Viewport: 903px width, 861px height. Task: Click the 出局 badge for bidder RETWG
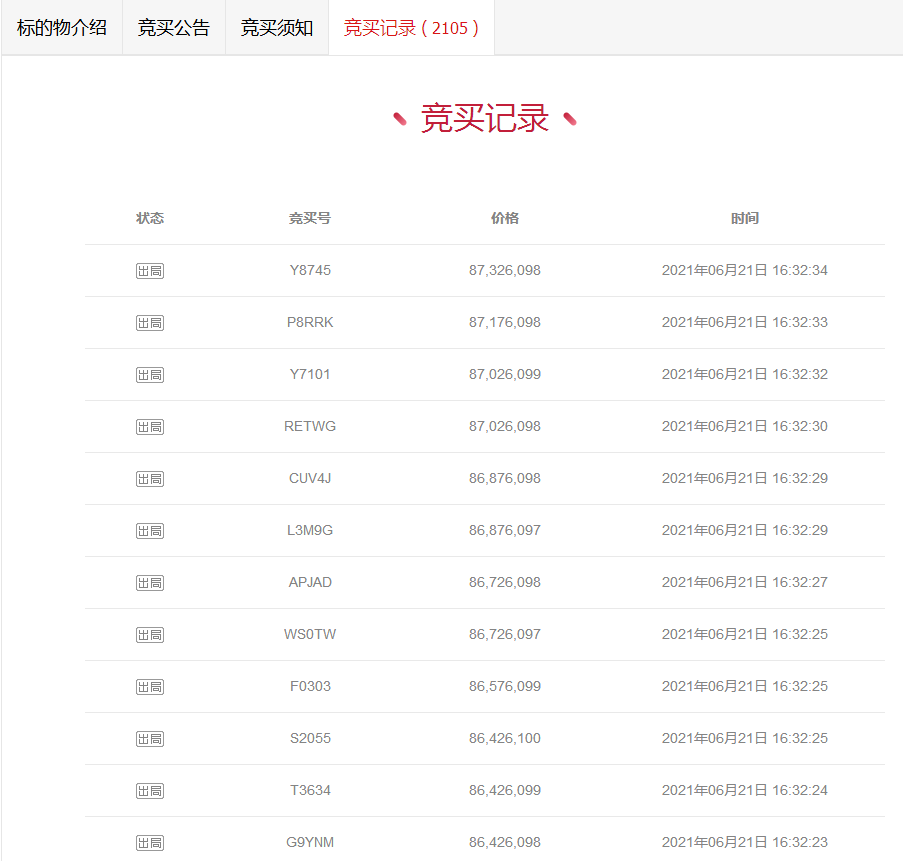coord(149,426)
